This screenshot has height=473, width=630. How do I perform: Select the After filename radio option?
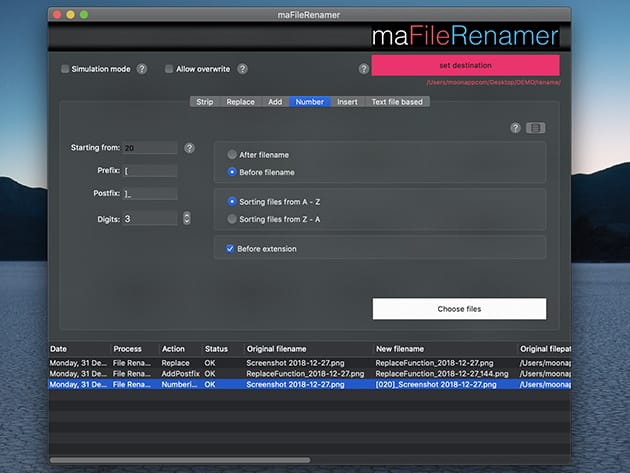click(233, 155)
